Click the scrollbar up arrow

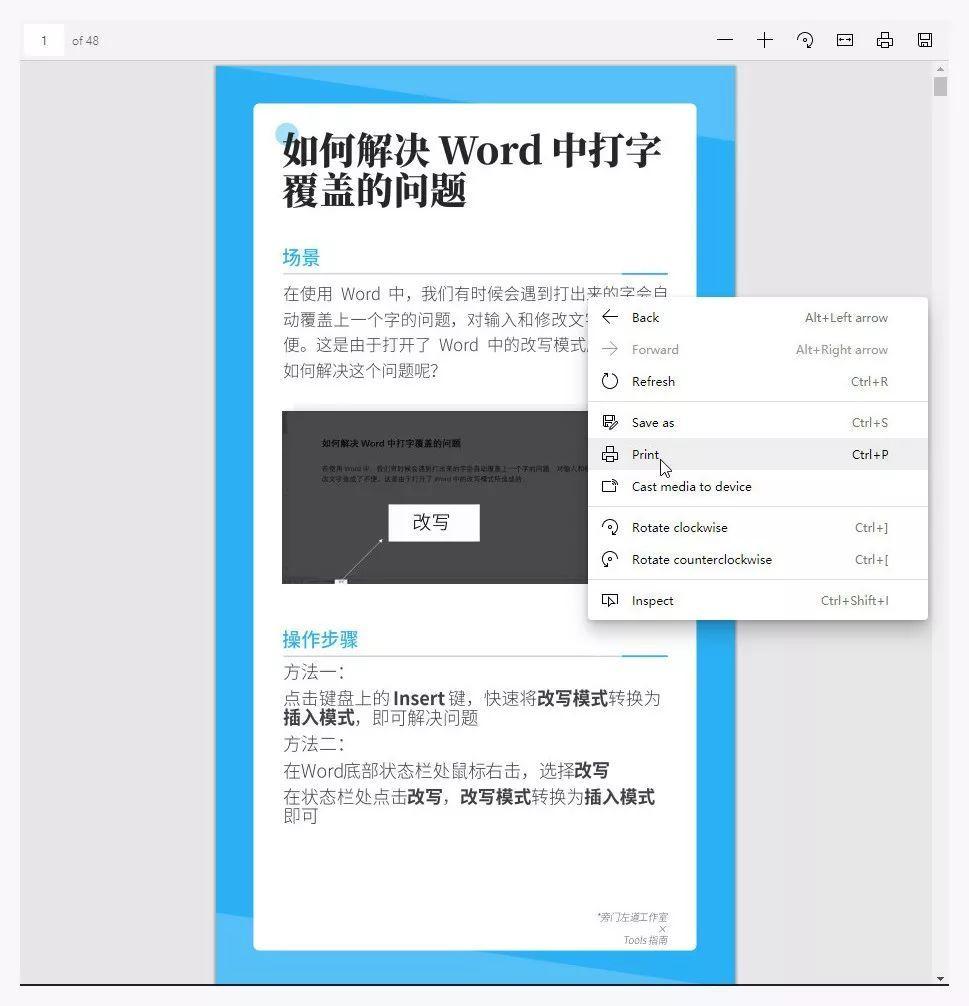coord(940,69)
